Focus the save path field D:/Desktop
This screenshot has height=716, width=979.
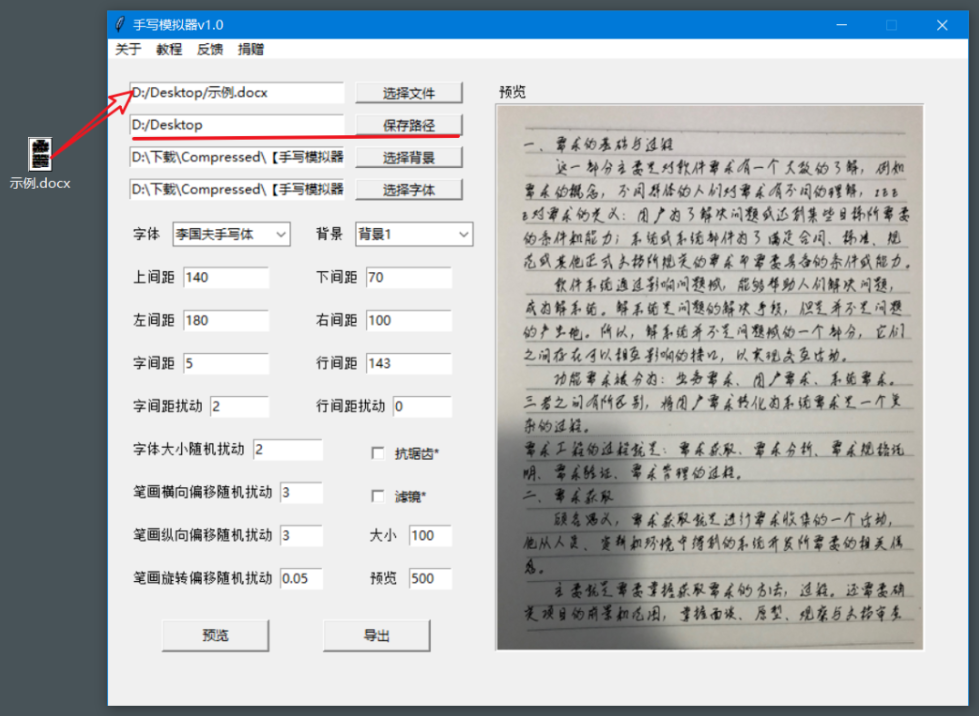(237, 125)
